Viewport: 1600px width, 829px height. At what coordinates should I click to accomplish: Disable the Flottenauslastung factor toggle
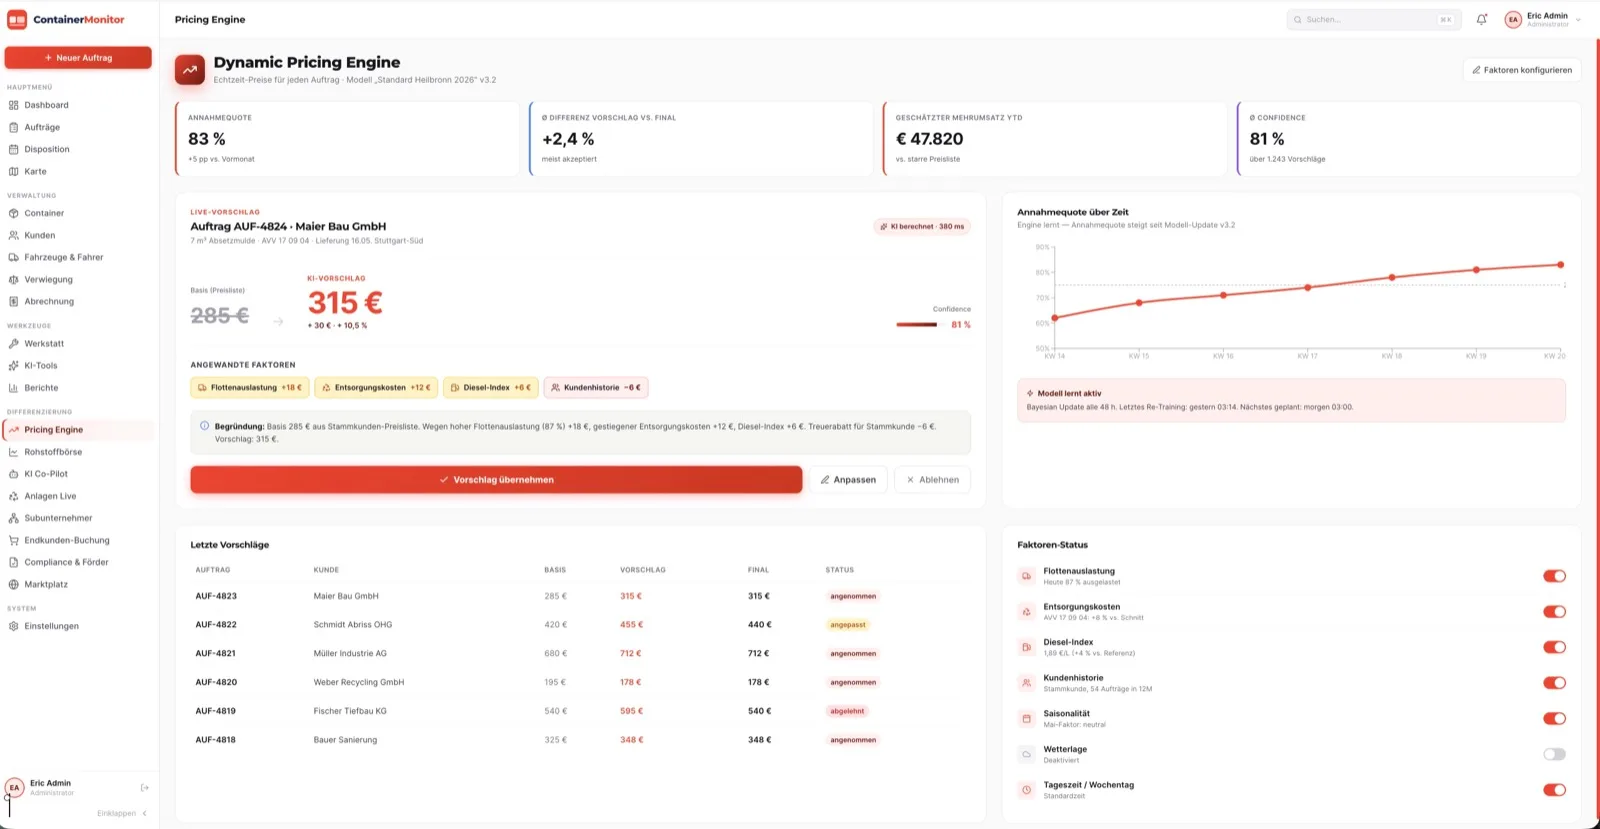point(1554,576)
